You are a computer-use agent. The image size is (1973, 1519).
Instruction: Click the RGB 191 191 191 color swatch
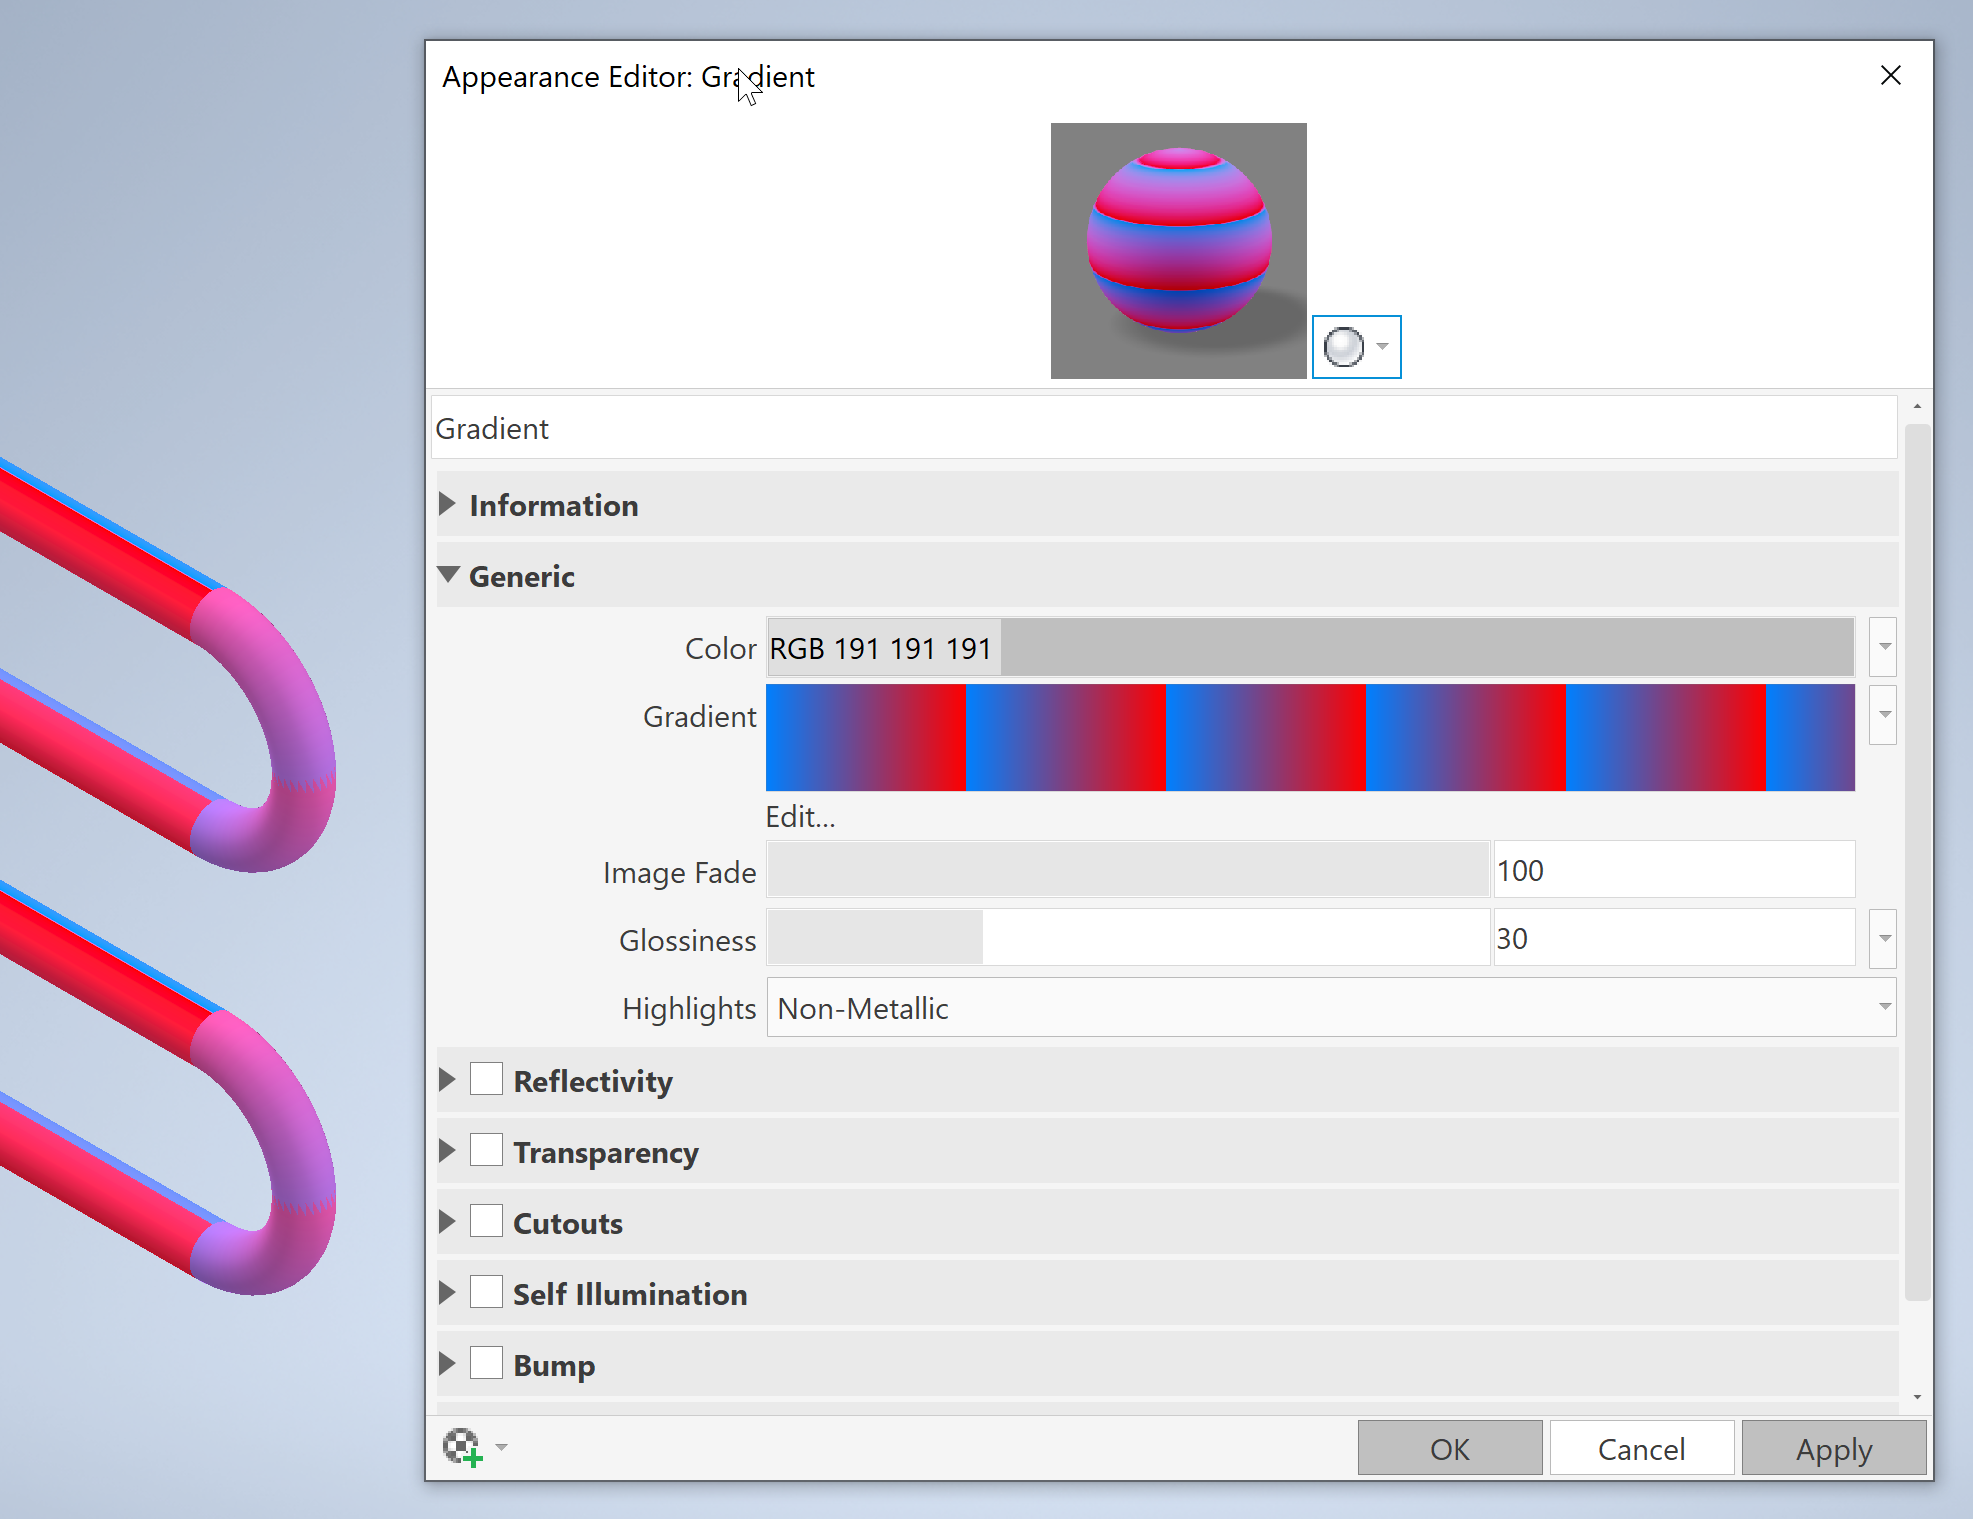(1310, 648)
